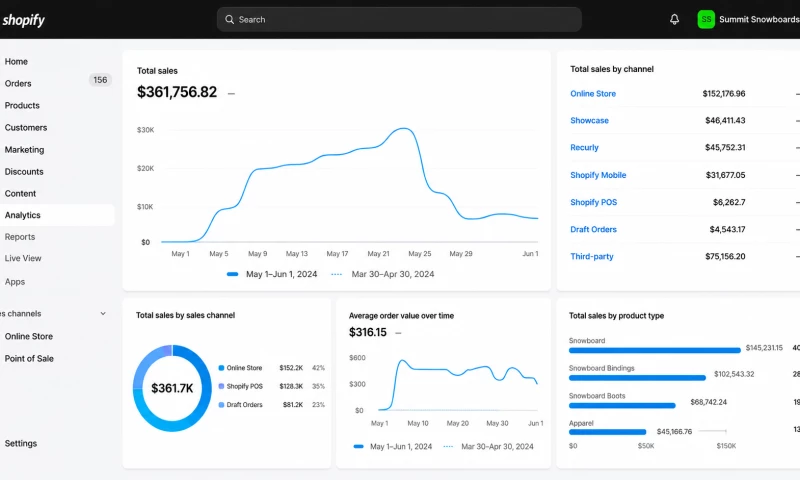Viewport: 800px width, 480px height.
Task: Select Analytics in the sidebar
Action: coord(57,215)
